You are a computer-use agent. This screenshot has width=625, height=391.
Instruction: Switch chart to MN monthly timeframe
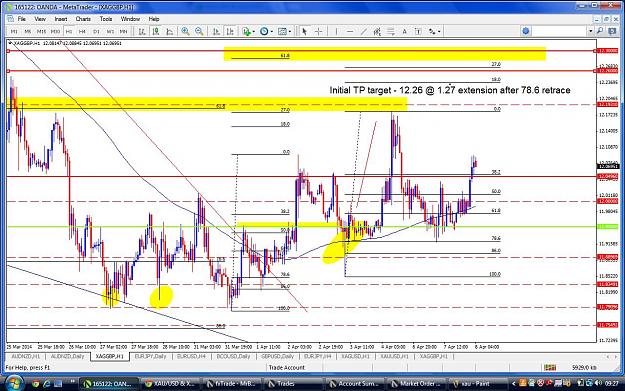click(x=124, y=31)
